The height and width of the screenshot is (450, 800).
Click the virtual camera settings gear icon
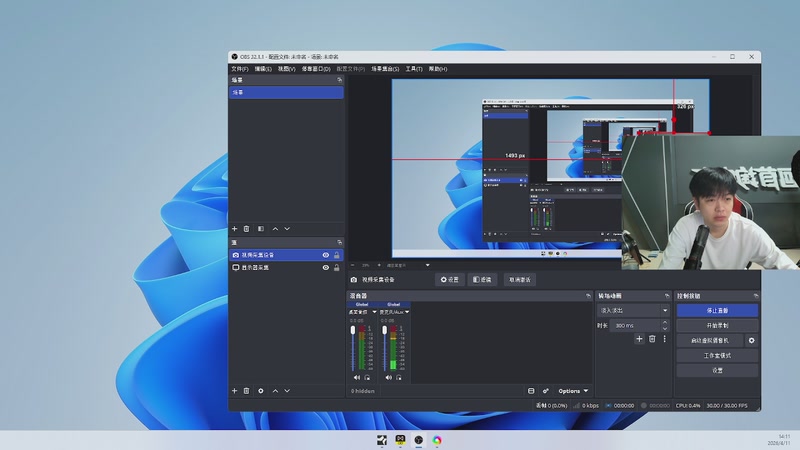click(x=752, y=341)
